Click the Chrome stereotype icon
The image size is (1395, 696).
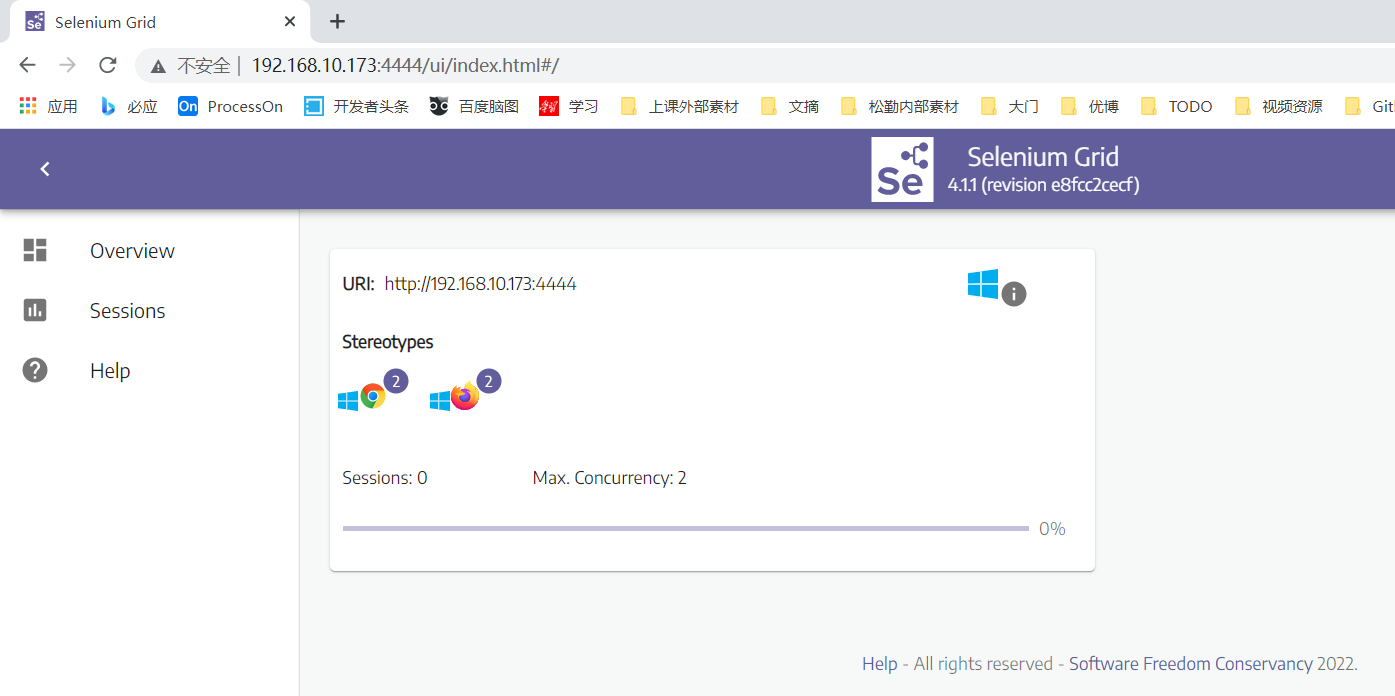point(373,397)
